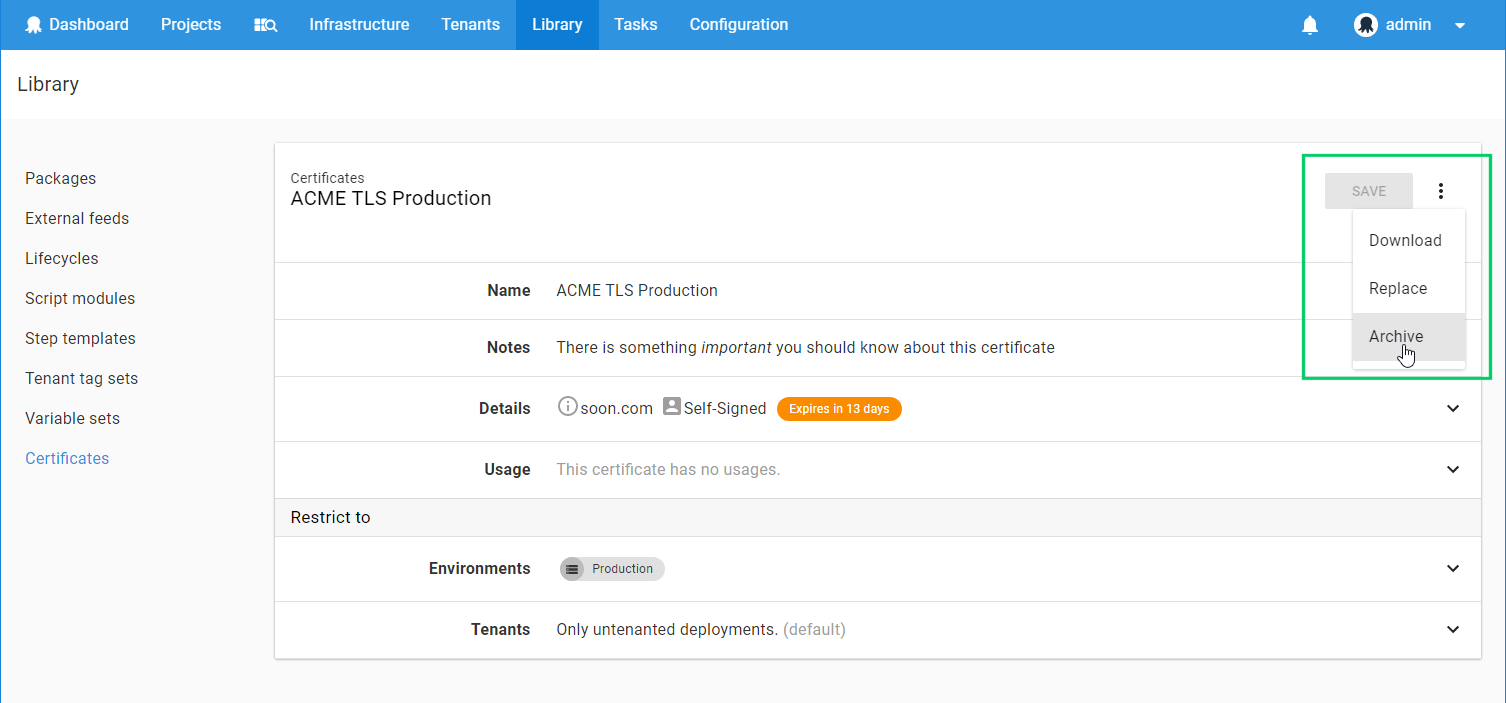Go to Variable sets in the sidebar

(72, 418)
